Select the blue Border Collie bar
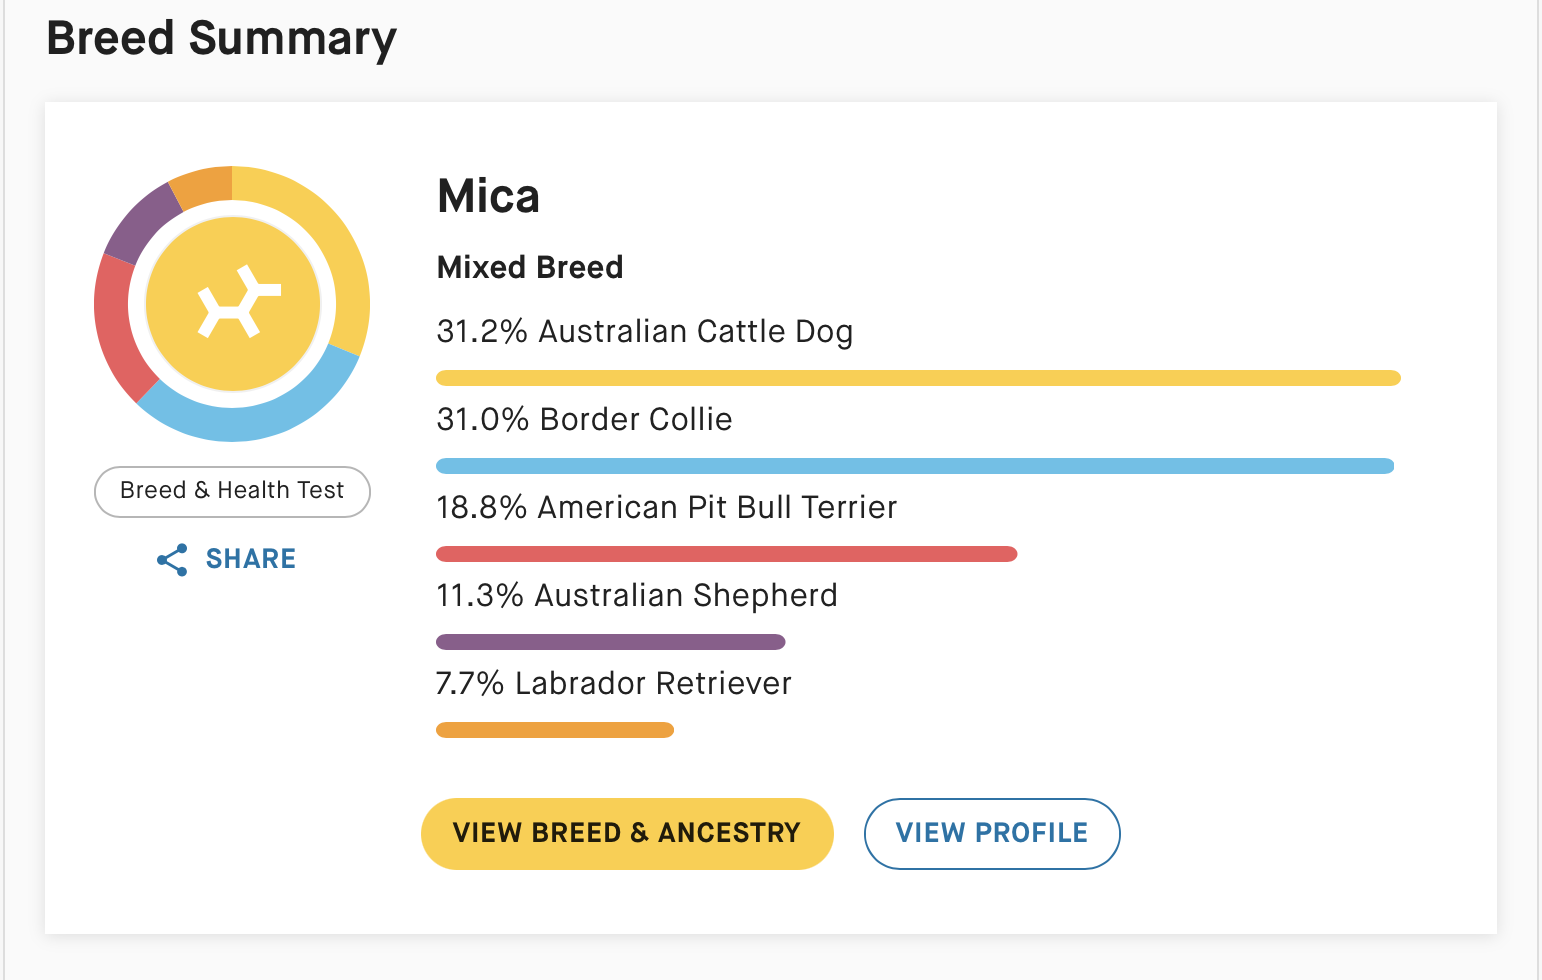The image size is (1542, 980). coord(914,466)
